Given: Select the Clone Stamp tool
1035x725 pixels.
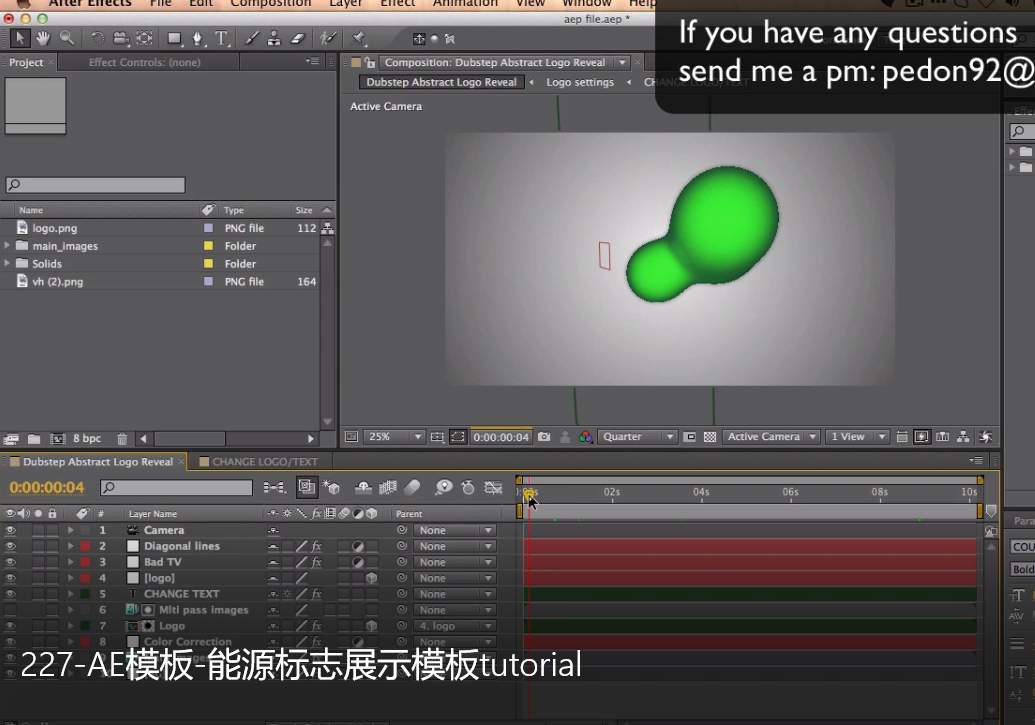Looking at the screenshot, I should pos(274,38).
